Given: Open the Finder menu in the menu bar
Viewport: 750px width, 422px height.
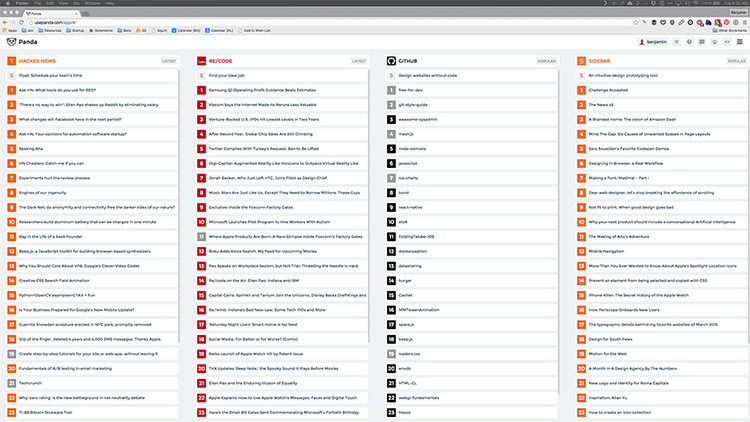Looking at the screenshot, I should (x=22, y=3).
